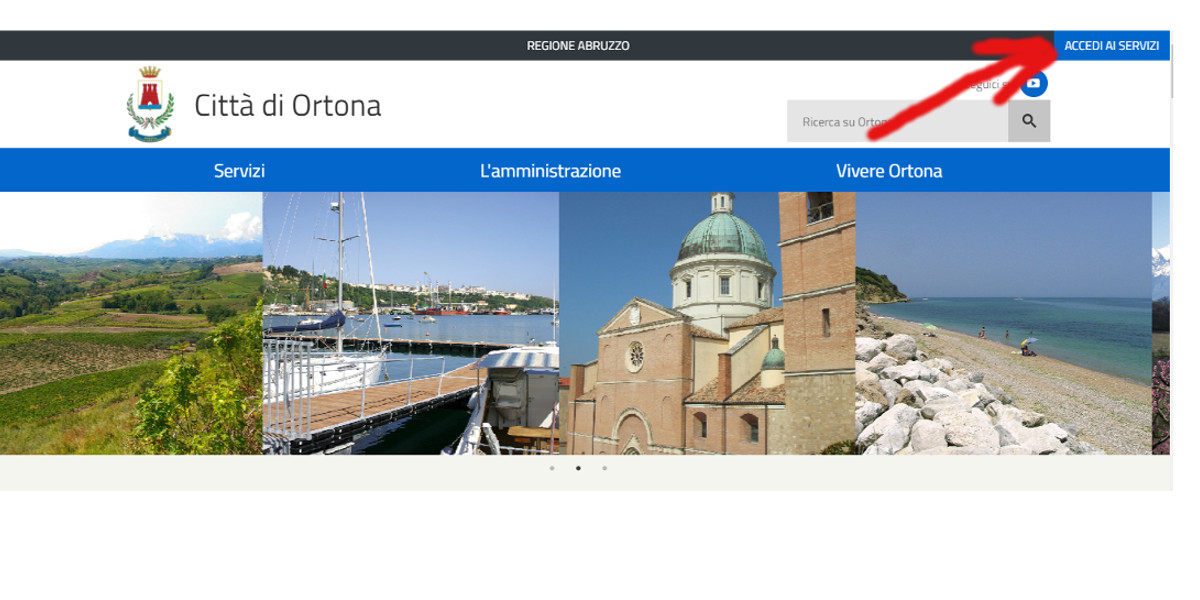Image resolution: width=1200 pixels, height=600 pixels.
Task: Click the magnifying glass search button
Action: [x=1029, y=122]
